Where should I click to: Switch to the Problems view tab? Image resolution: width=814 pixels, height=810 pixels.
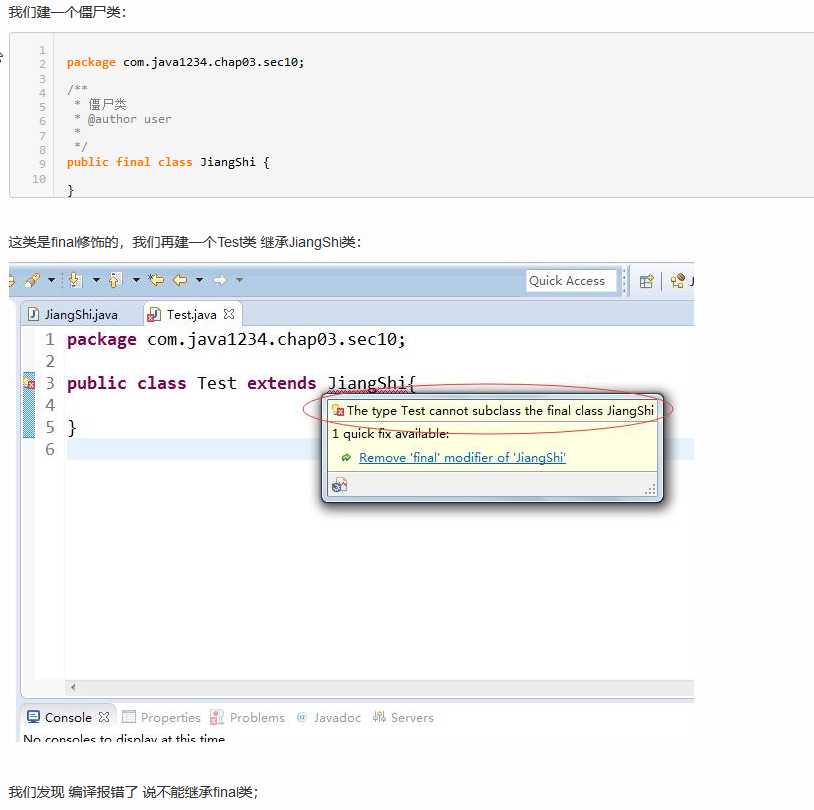click(x=247, y=718)
